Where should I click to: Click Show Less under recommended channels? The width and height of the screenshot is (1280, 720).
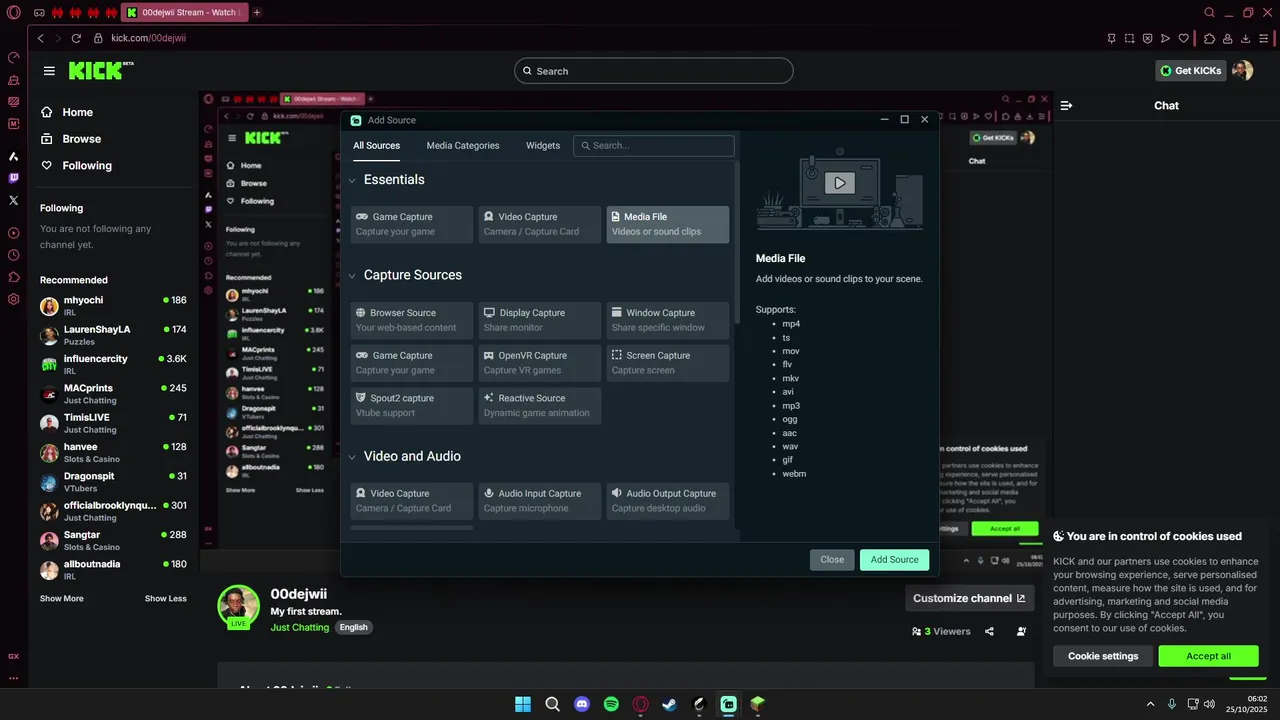[166, 598]
